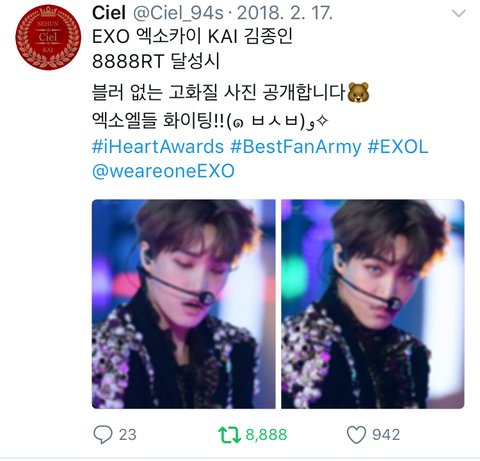Tap the green retweet arrows icon
This screenshot has height=461, width=480.
pyautogui.click(x=229, y=435)
